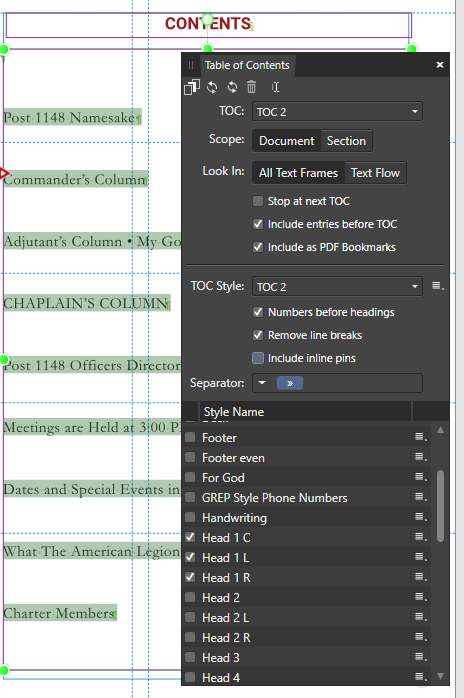The width and height of the screenshot is (464, 698).
Task: Open the Separator dropdown arrow
Action: (262, 383)
